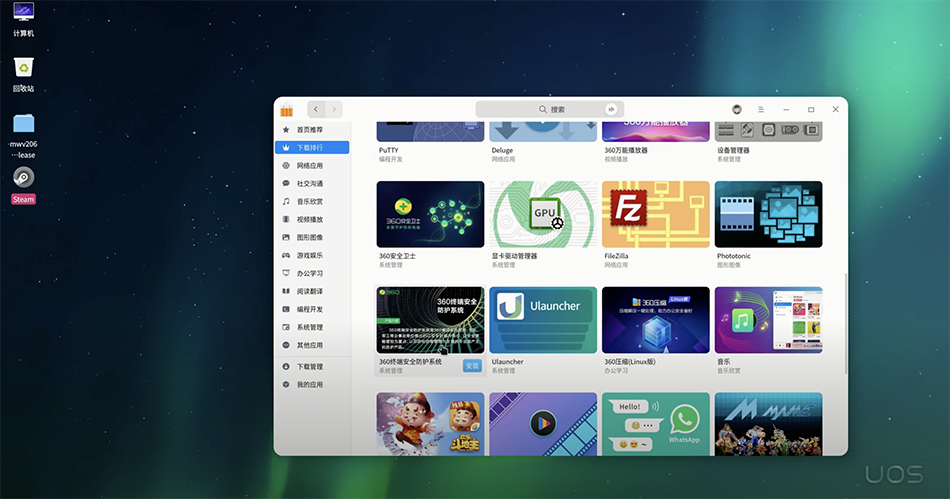Open the 斗地主 game thumbnail

(x=430, y=424)
